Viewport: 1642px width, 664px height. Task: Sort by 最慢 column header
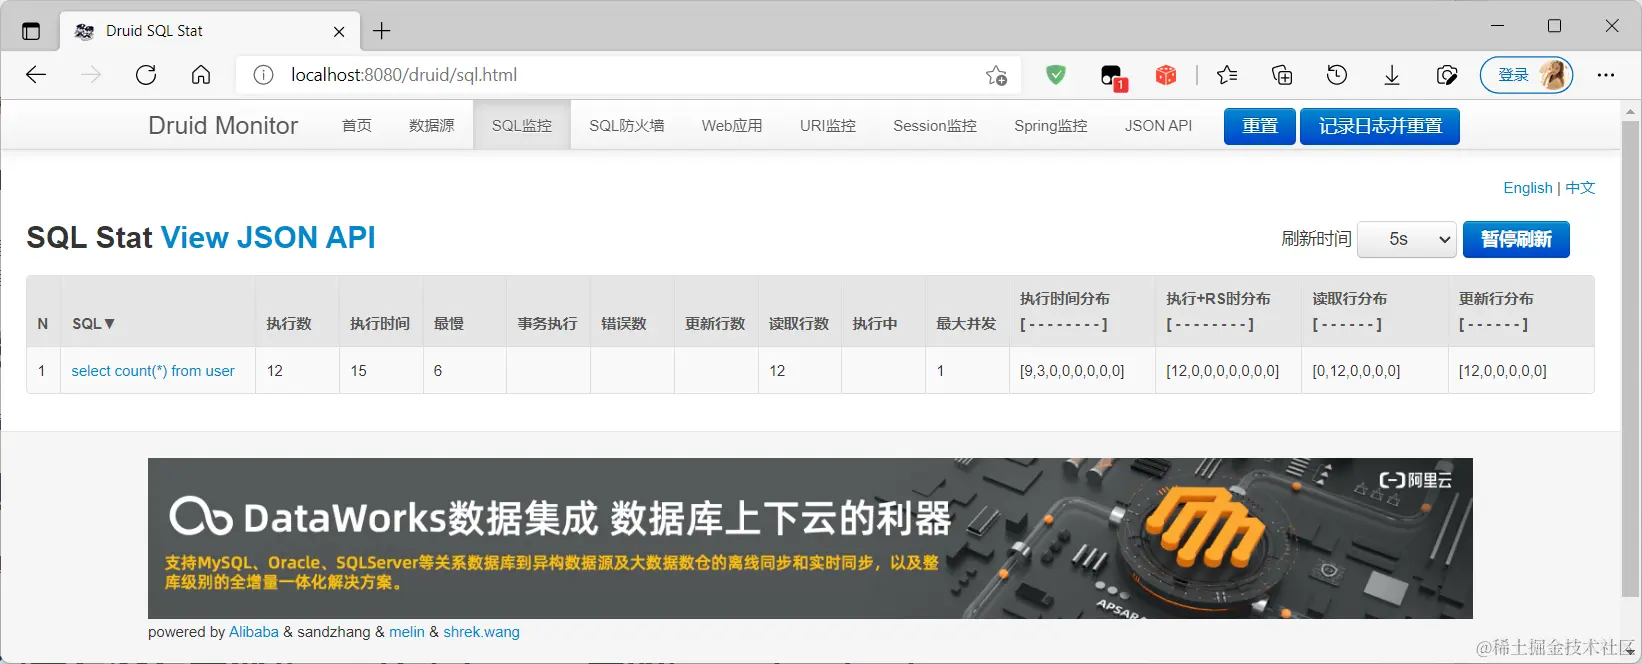click(x=449, y=324)
